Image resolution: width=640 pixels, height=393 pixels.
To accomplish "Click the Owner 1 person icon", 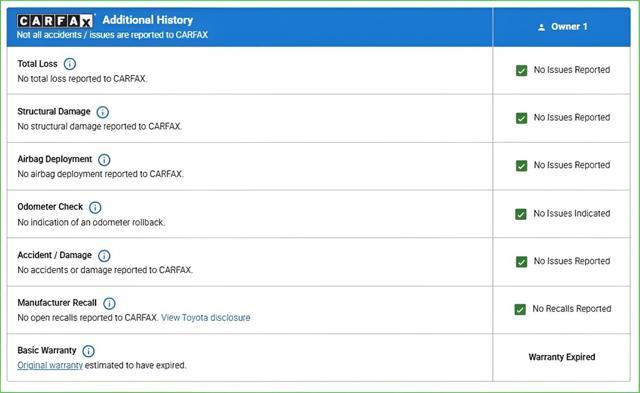I will click(x=541, y=27).
